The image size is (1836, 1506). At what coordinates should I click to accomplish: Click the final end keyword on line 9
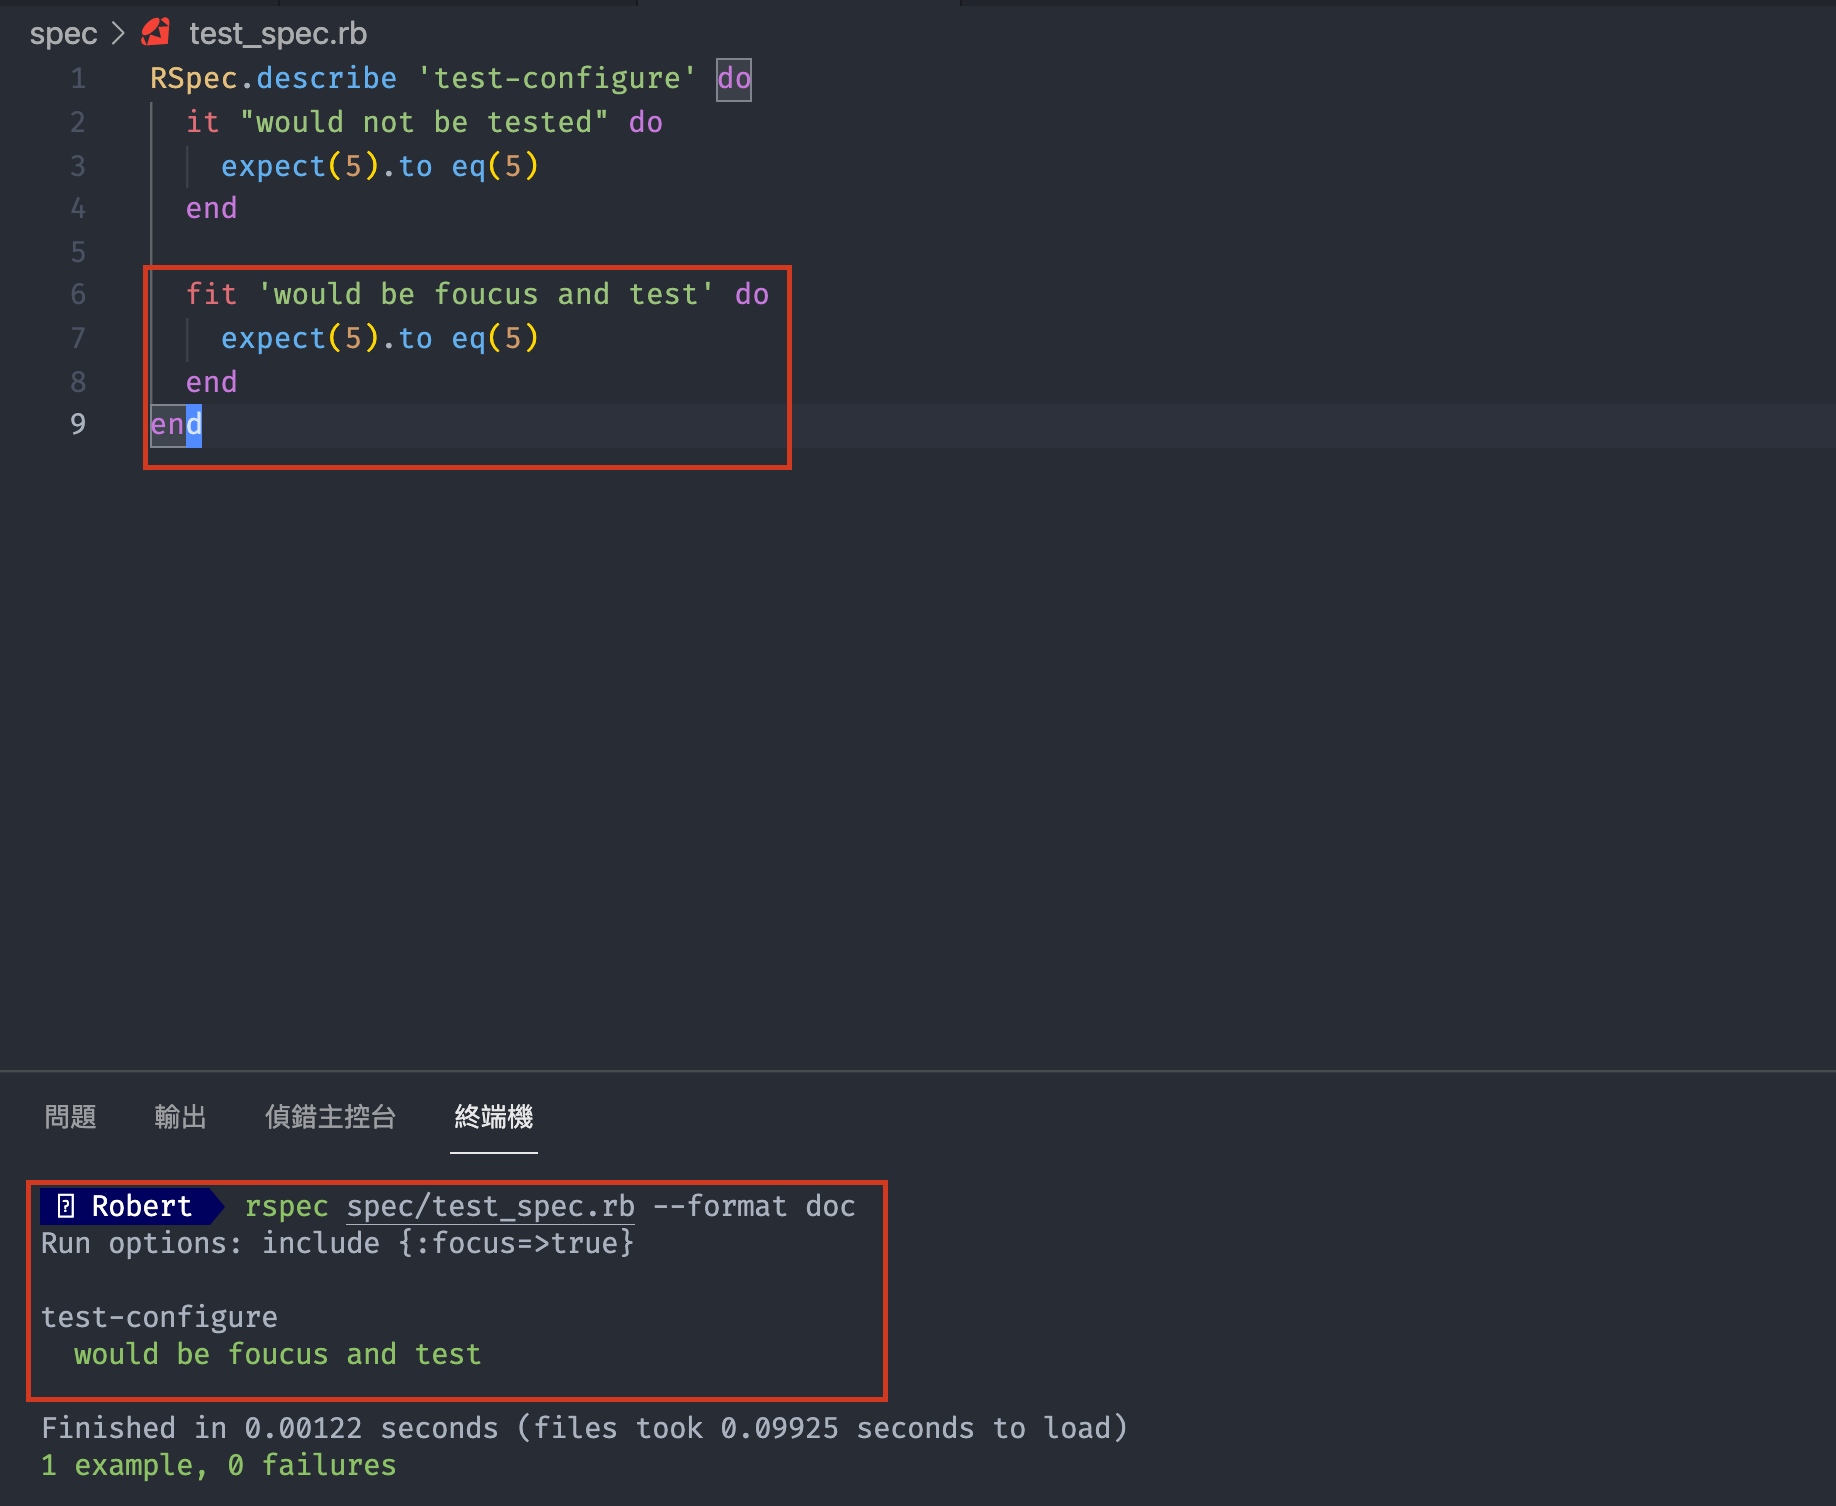click(176, 424)
